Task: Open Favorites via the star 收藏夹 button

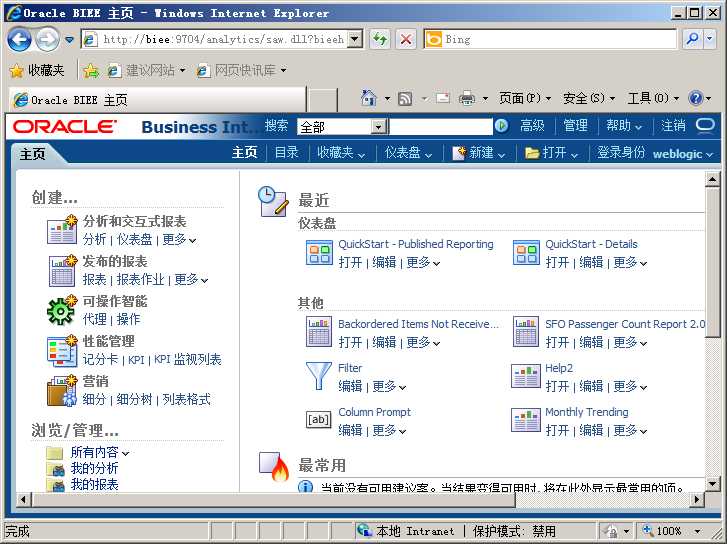Action: 37,70
